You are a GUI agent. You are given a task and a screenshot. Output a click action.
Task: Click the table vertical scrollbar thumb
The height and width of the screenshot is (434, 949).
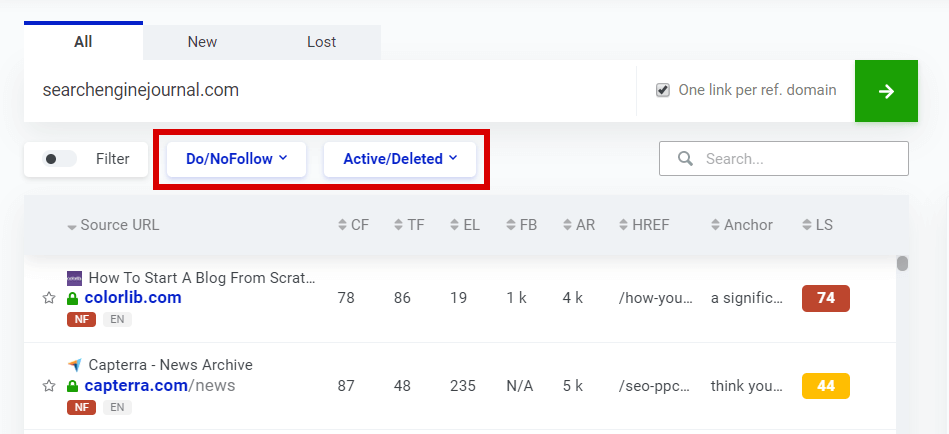[x=902, y=264]
